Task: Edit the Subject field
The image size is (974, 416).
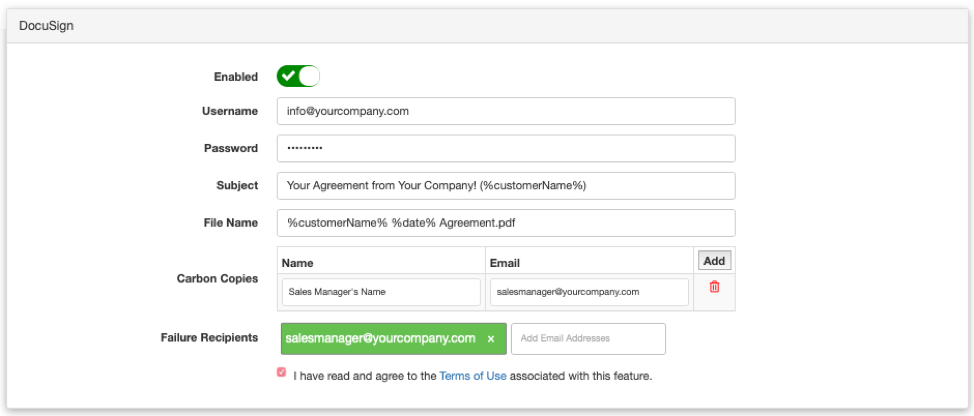Action: (x=506, y=186)
